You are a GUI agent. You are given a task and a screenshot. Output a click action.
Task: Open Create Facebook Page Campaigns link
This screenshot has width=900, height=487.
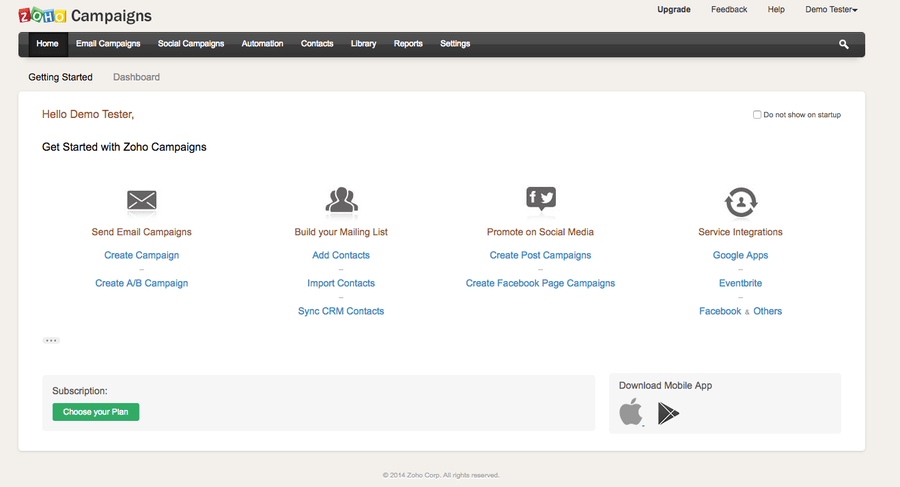pos(540,283)
